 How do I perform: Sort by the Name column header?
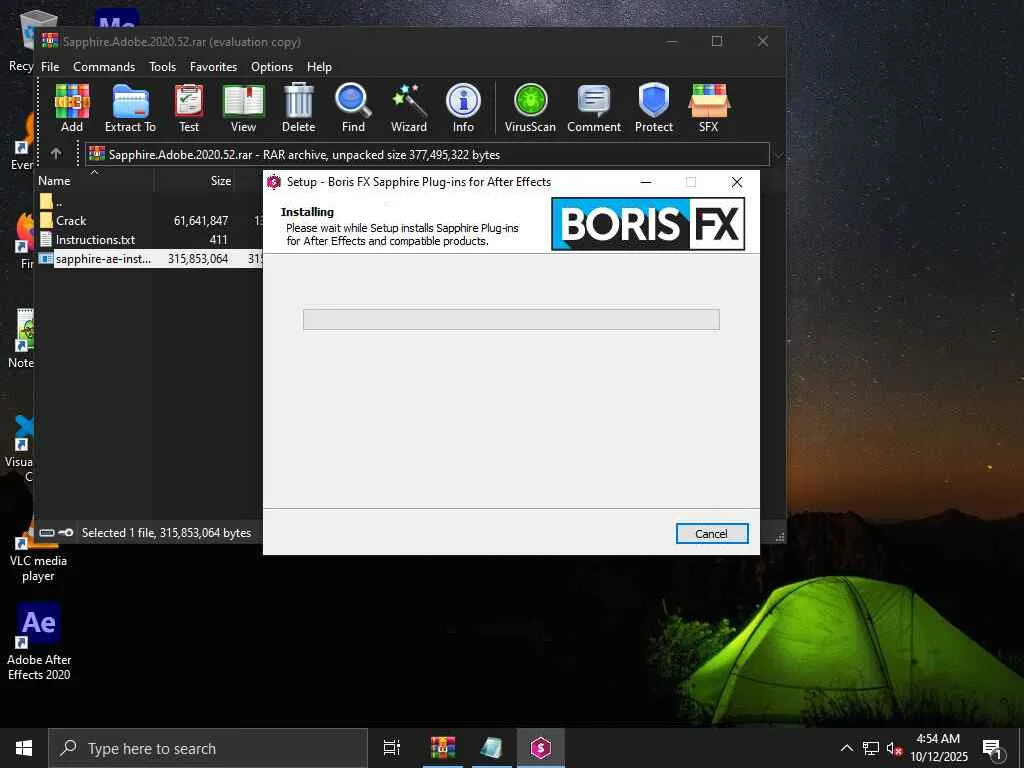[95, 181]
